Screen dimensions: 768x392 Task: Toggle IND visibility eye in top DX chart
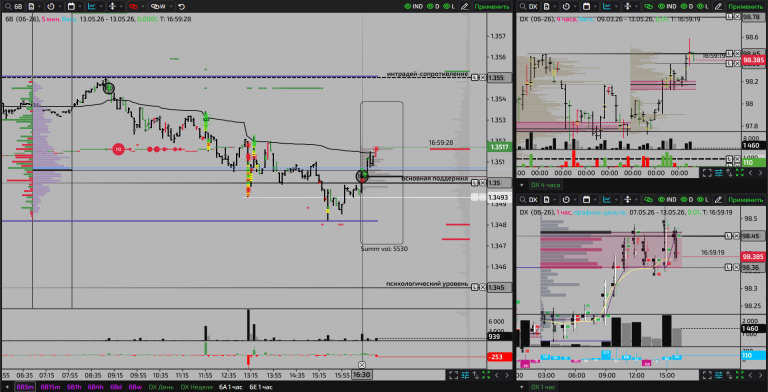click(x=662, y=6)
